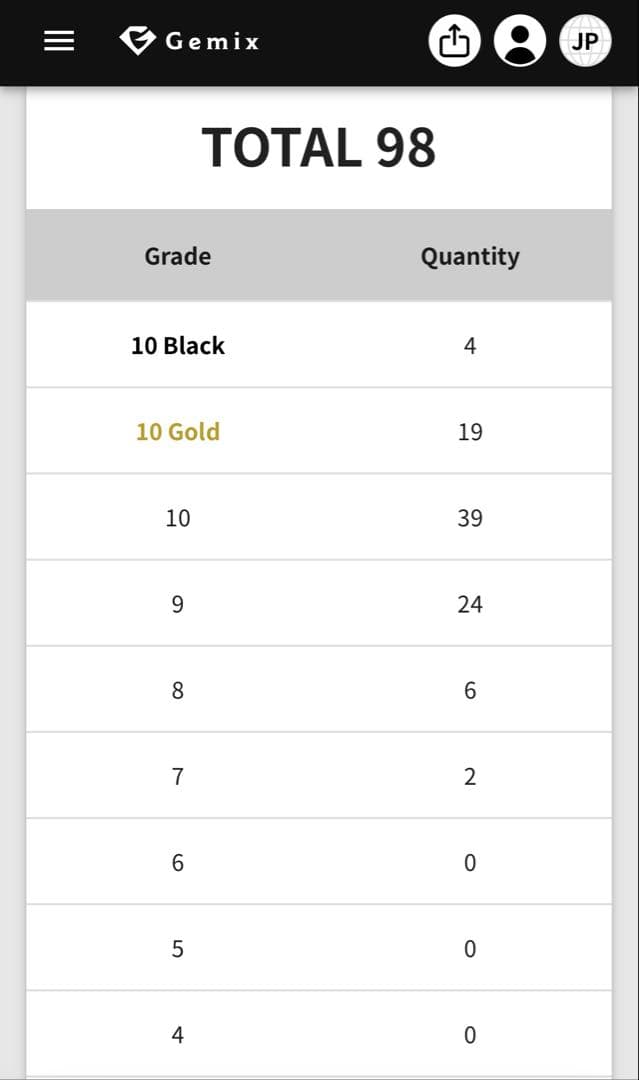This screenshot has height=1080, width=639.
Task: Select the grade 9 row label
Action: tap(178, 603)
